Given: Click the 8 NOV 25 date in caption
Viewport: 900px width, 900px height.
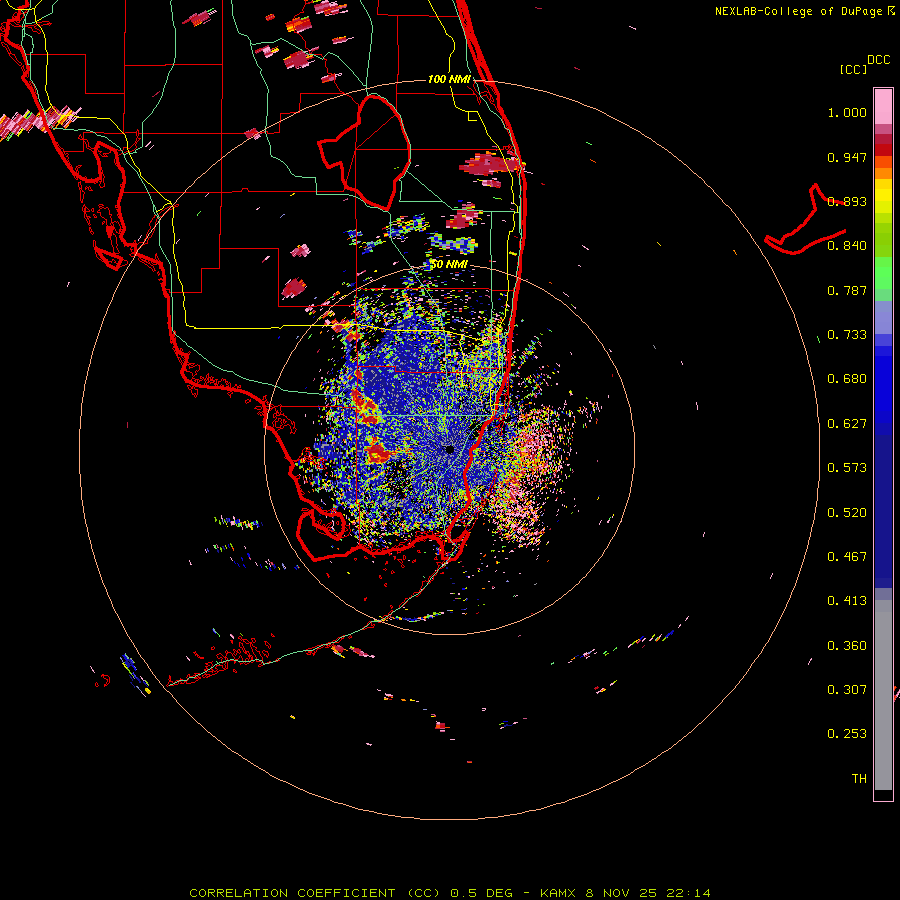Looking at the screenshot, I should 622,893.
